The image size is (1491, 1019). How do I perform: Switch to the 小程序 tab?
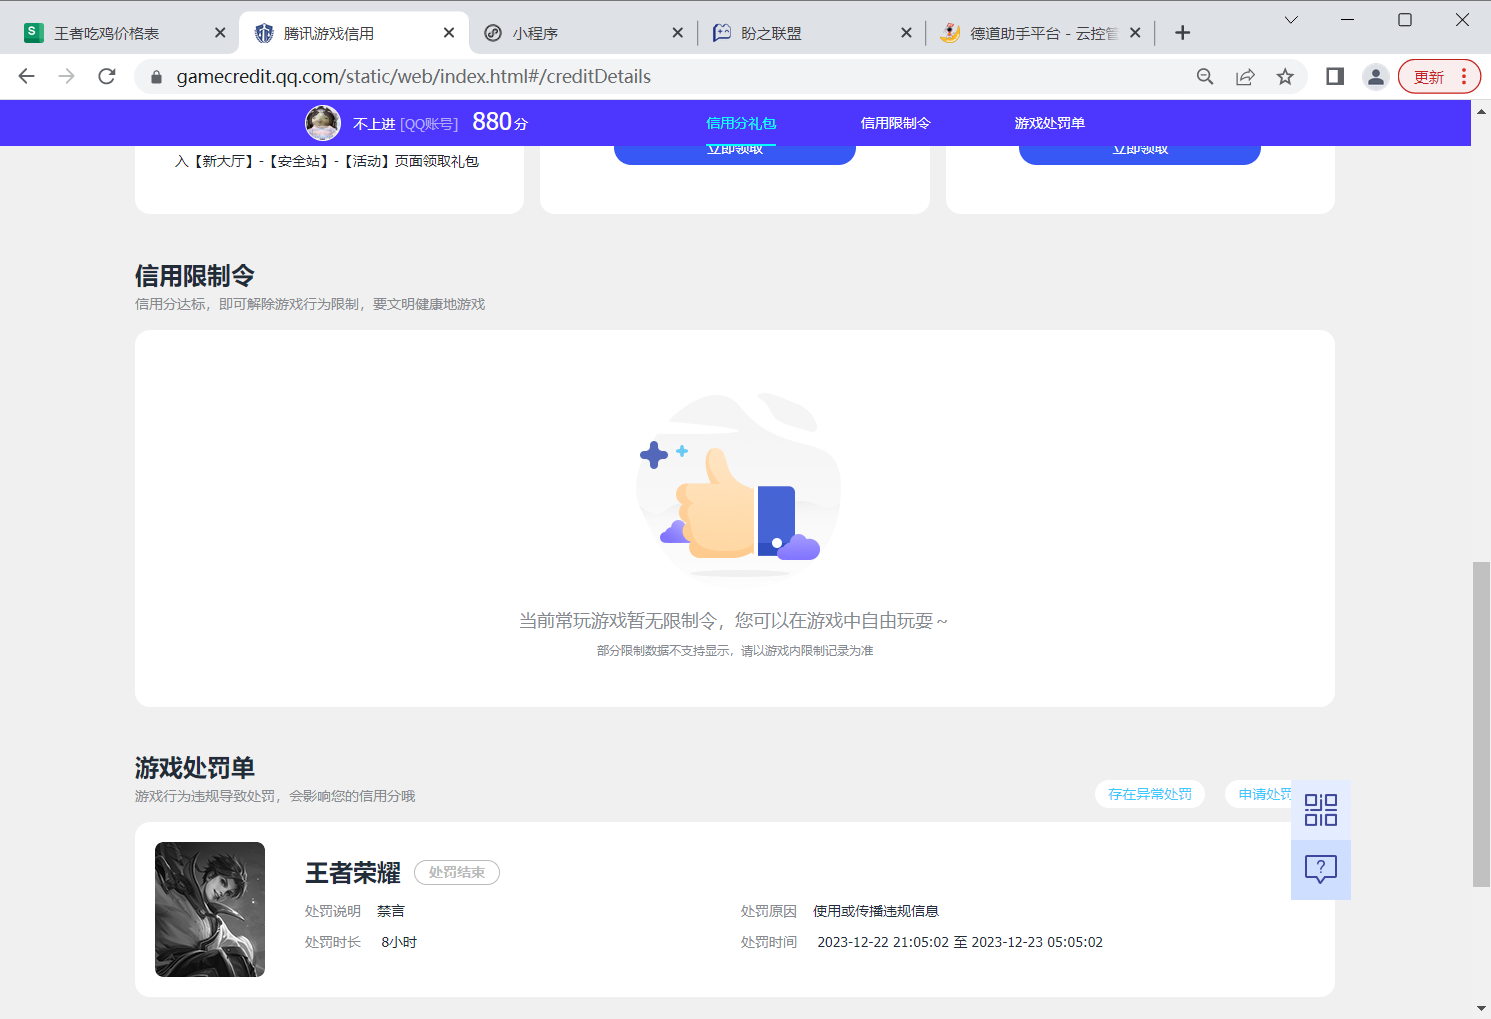point(535,33)
